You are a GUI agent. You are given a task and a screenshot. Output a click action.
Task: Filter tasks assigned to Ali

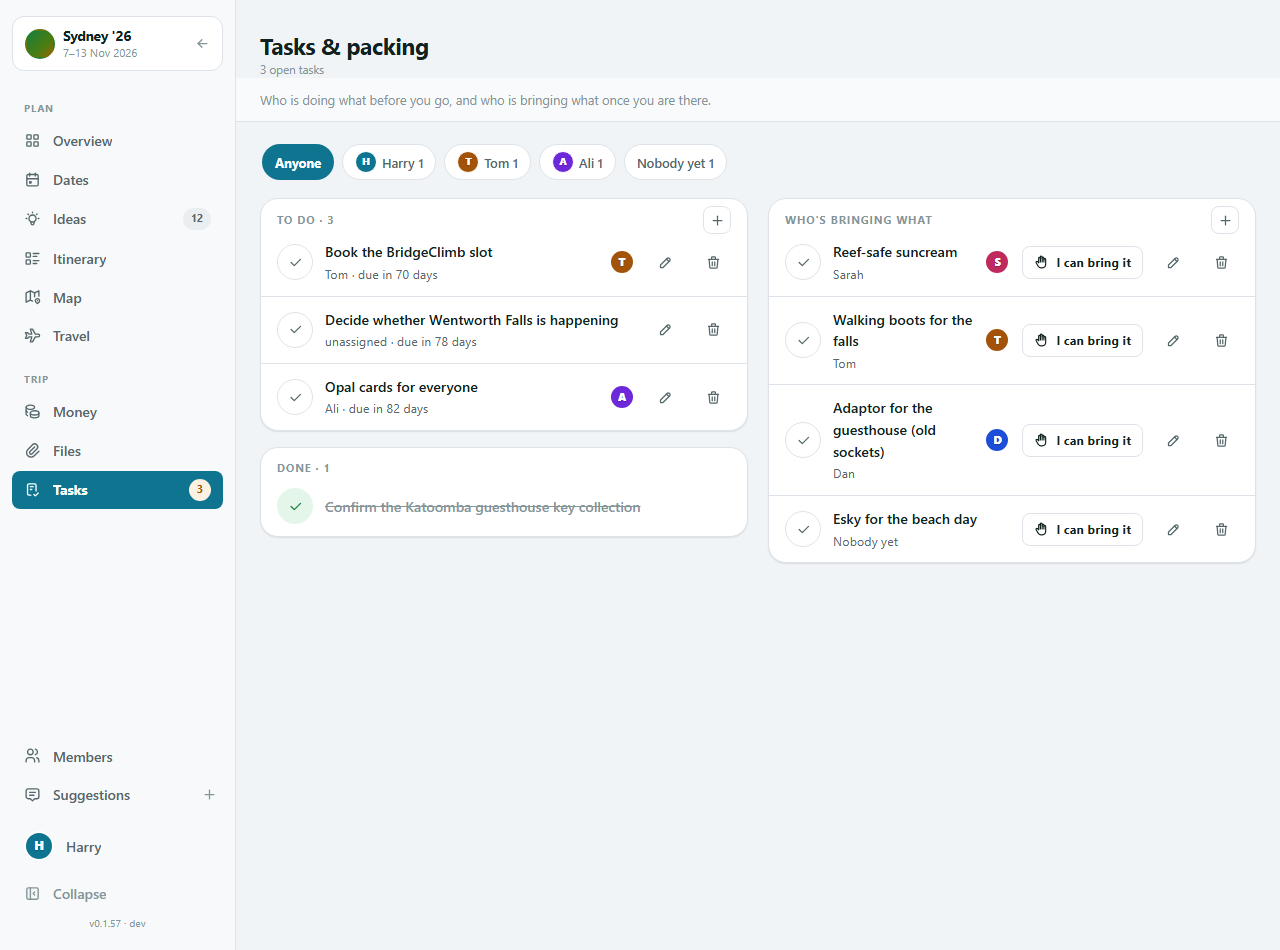[x=577, y=163]
